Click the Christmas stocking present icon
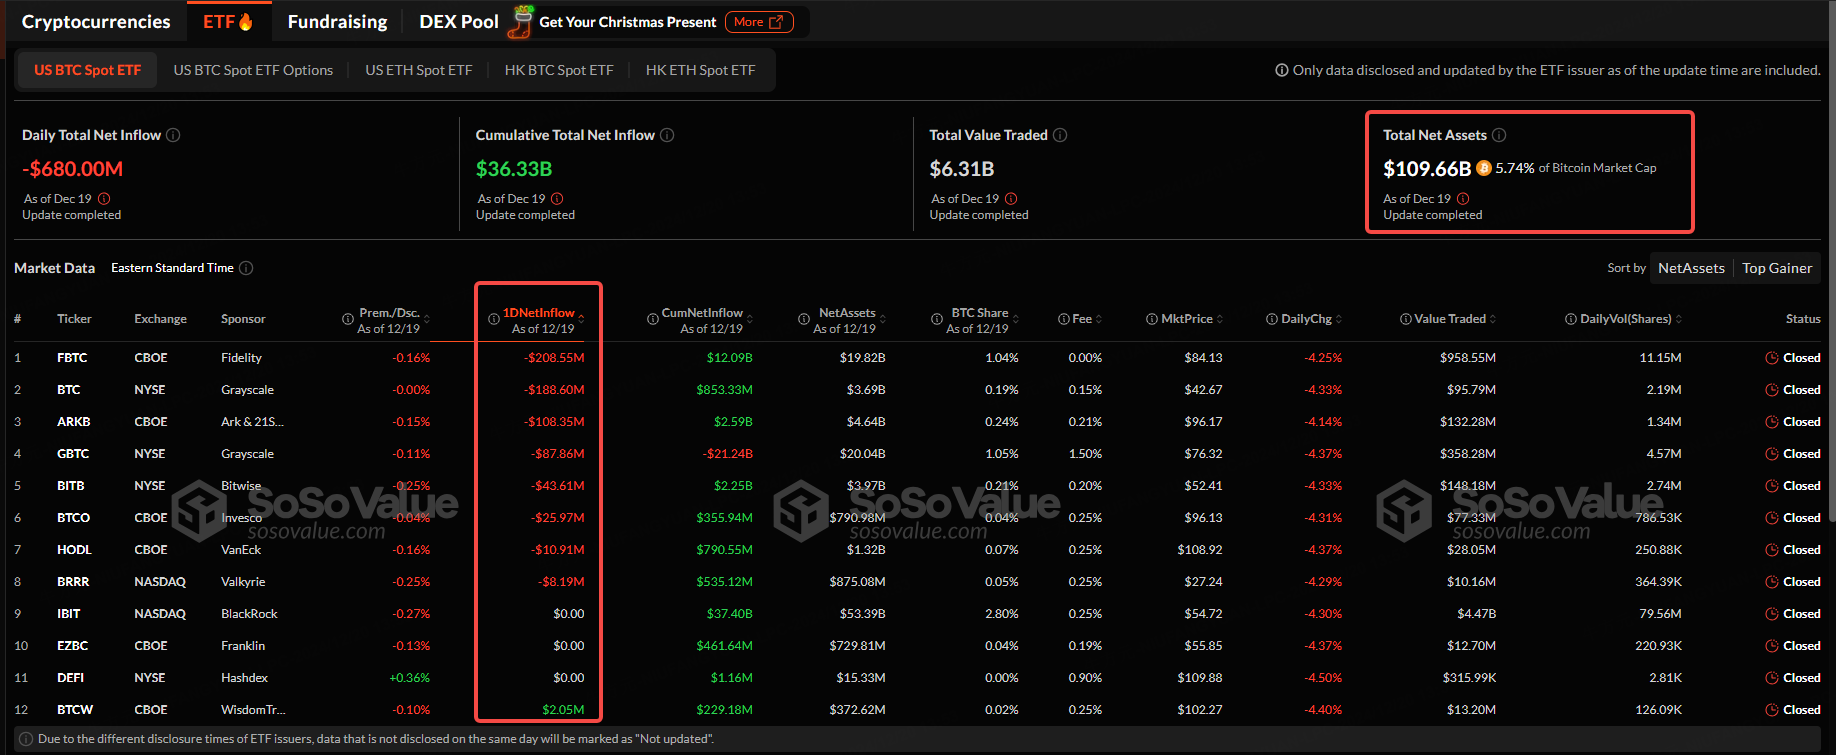Viewport: 1836px width, 755px height. (520, 21)
